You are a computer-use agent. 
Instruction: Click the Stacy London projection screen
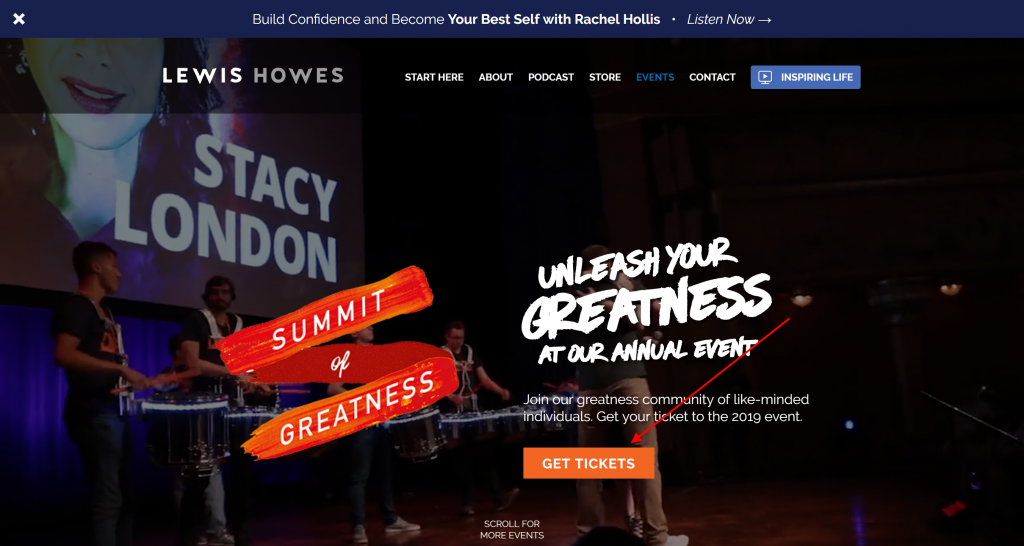182,170
